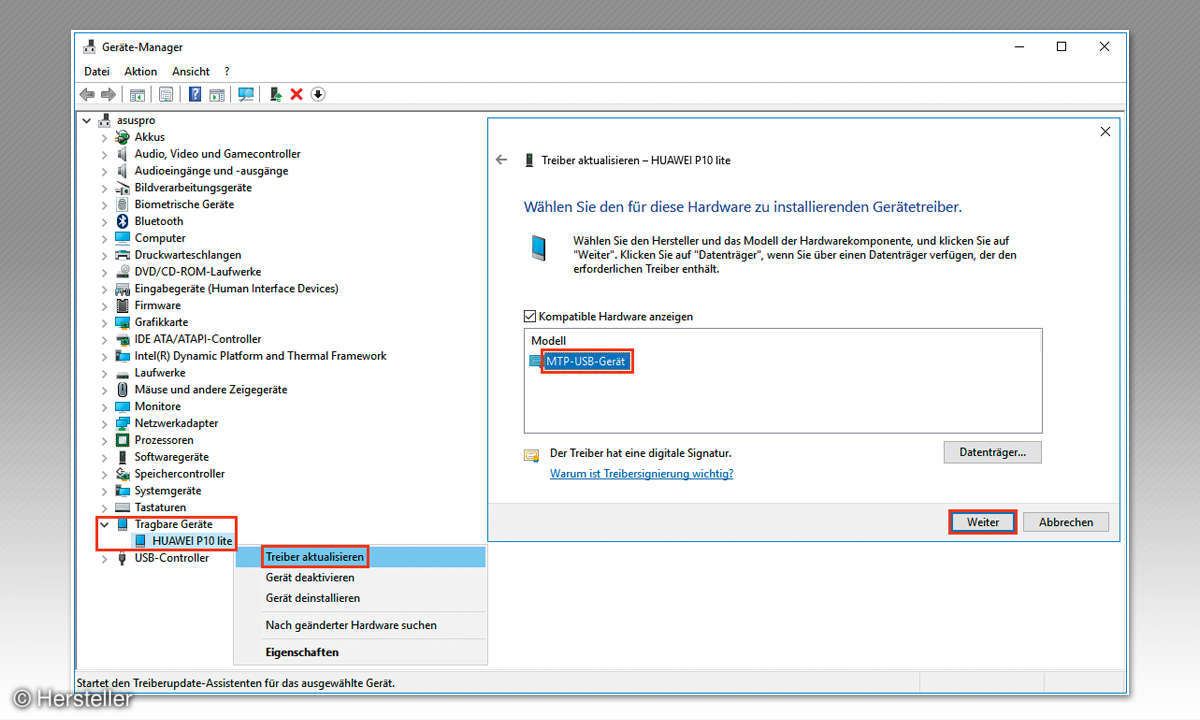Click the Druckwarteschlangen printer icon
The height and width of the screenshot is (720, 1200).
(122, 255)
